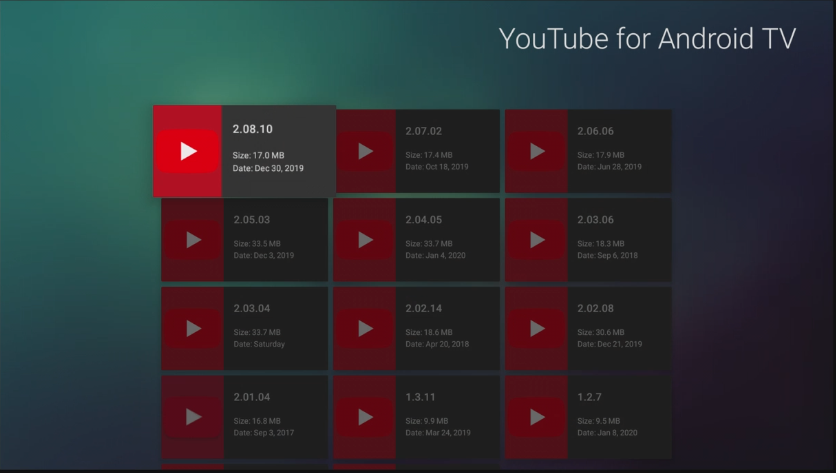Click the YouTube icon of version 2.07.02
The height and width of the screenshot is (473, 836).
[365, 151]
